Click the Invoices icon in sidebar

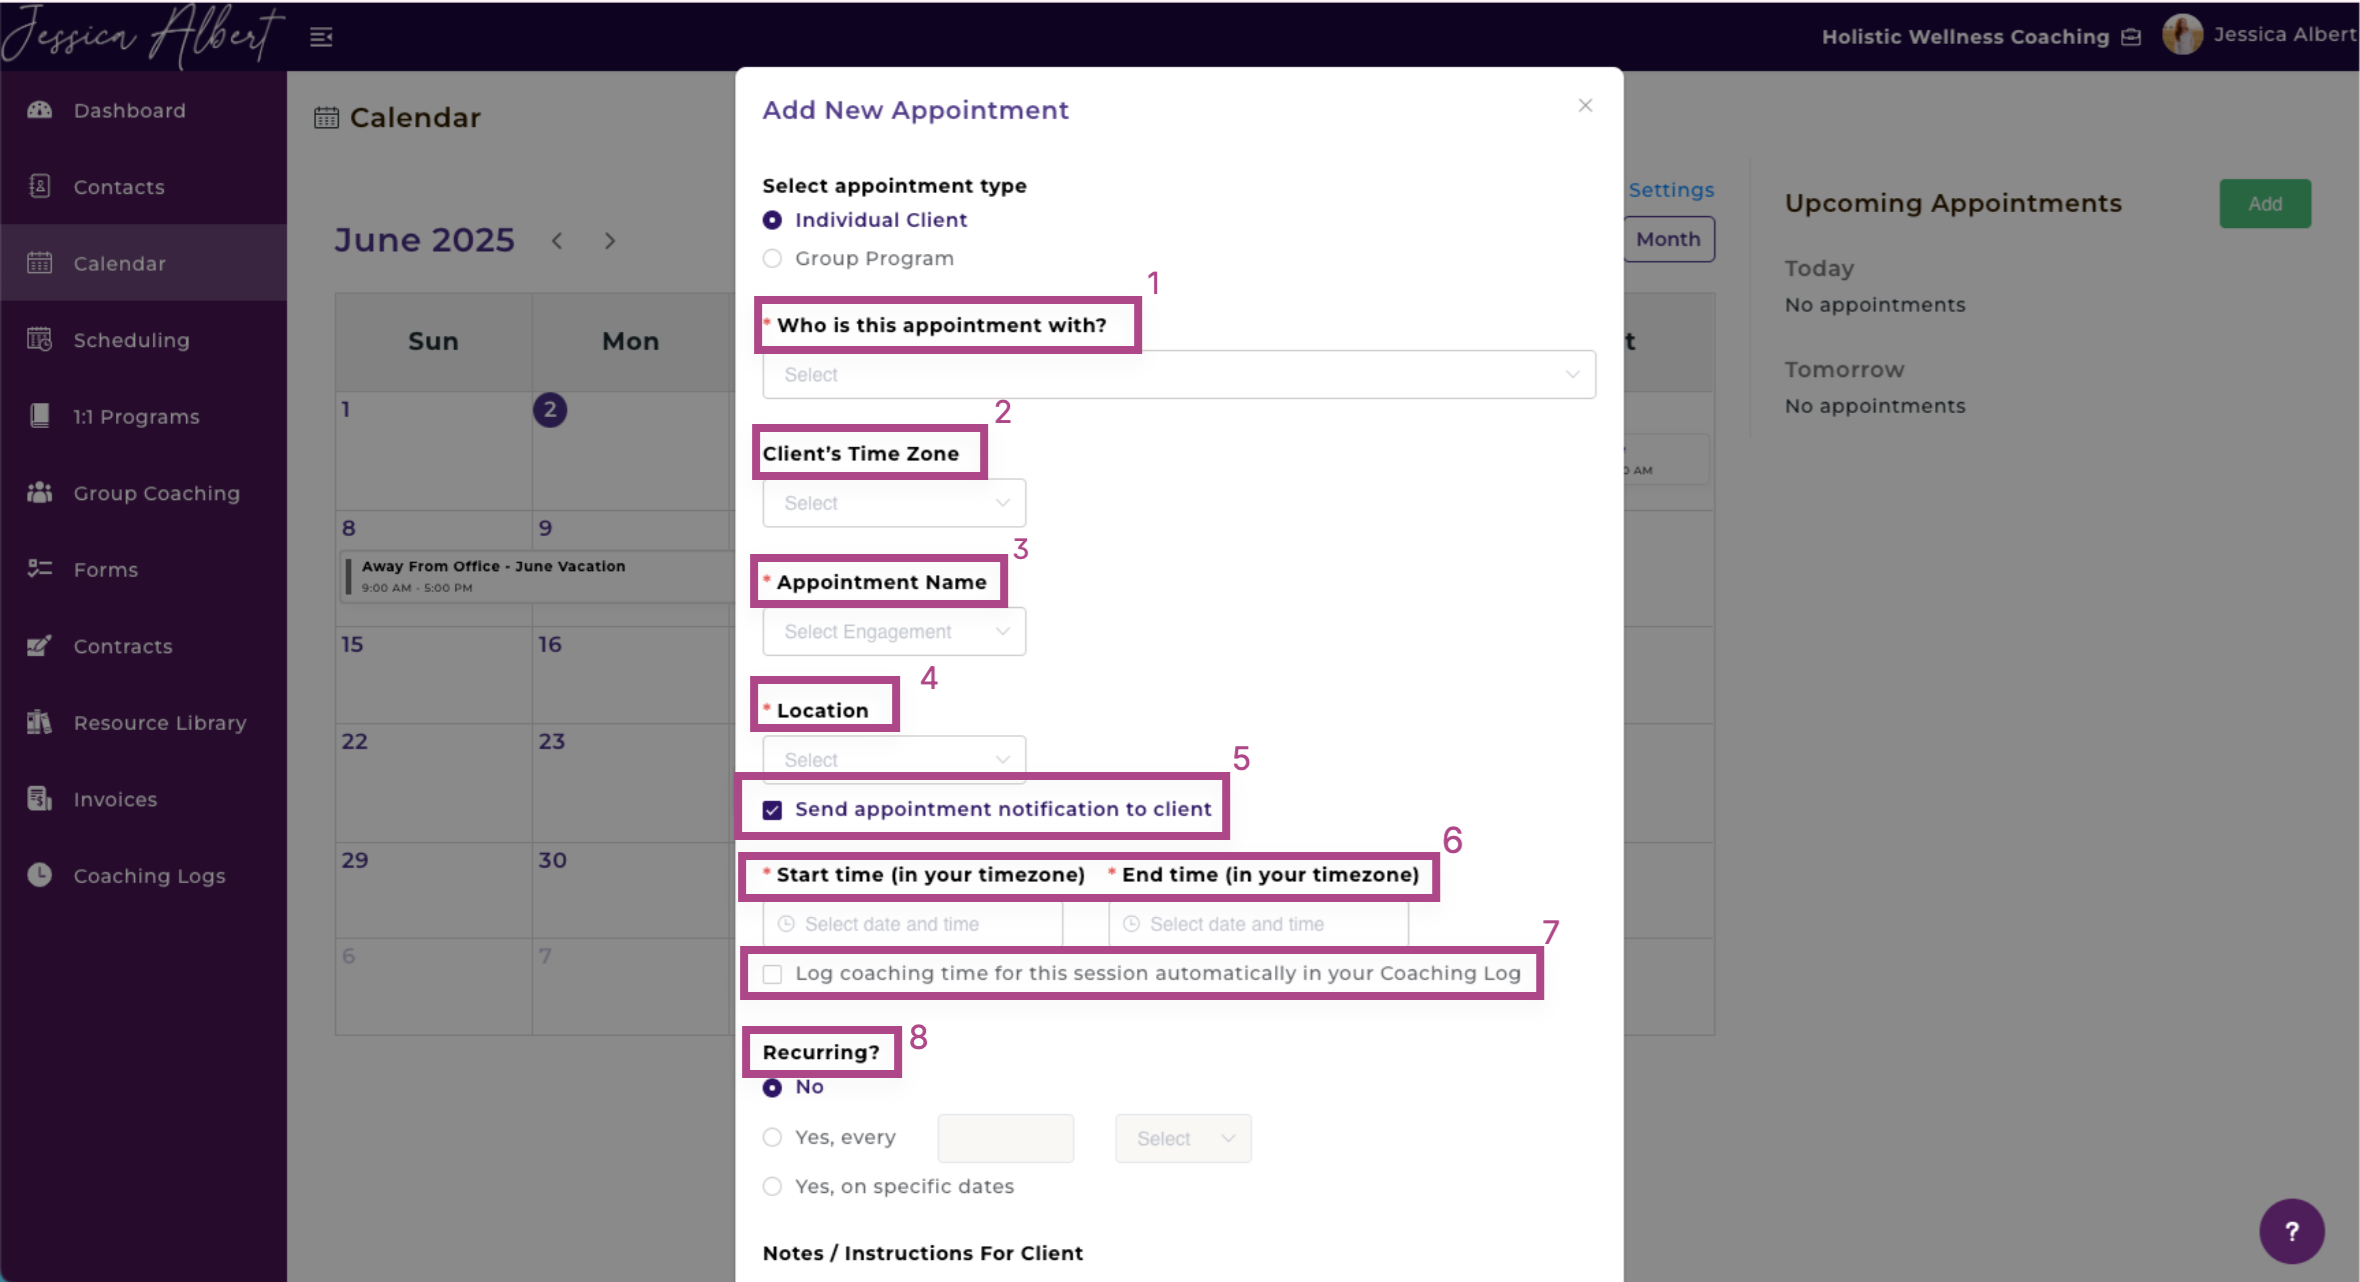pyautogui.click(x=40, y=799)
